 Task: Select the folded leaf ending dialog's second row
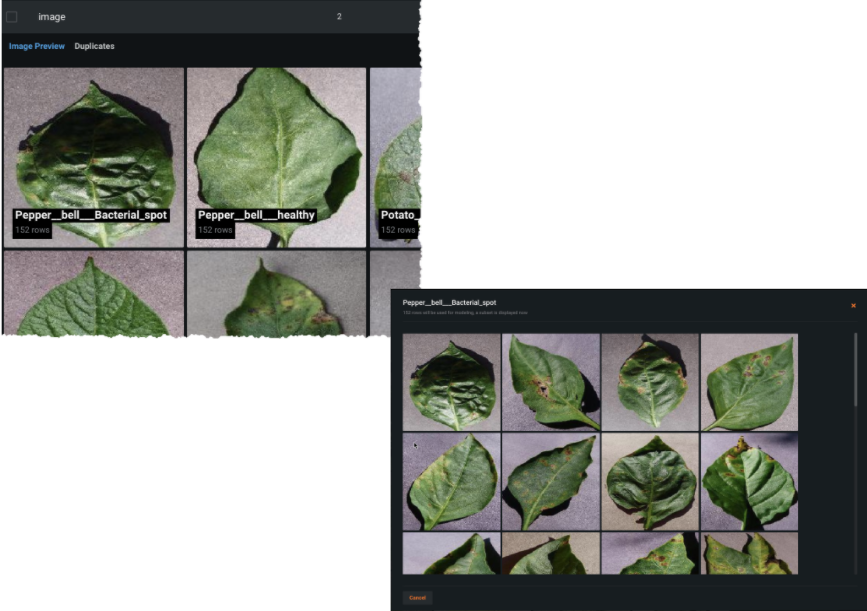749,481
